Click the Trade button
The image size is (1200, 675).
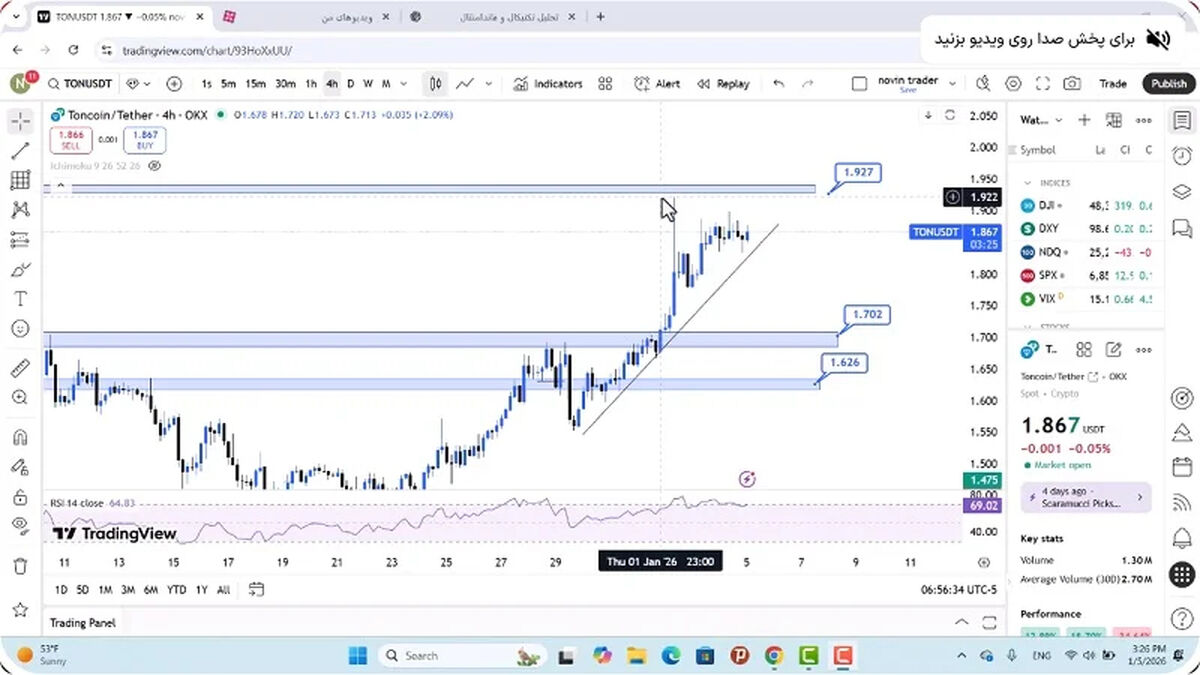pyautogui.click(x=1113, y=84)
